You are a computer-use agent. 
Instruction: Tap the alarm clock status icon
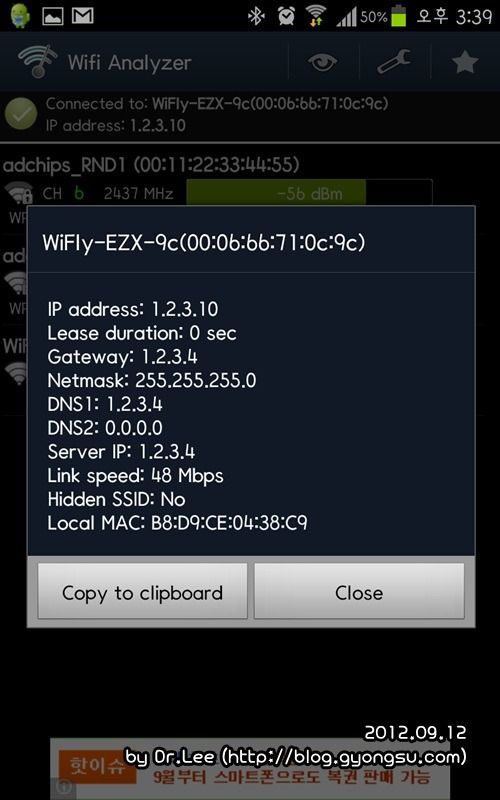[x=286, y=17]
